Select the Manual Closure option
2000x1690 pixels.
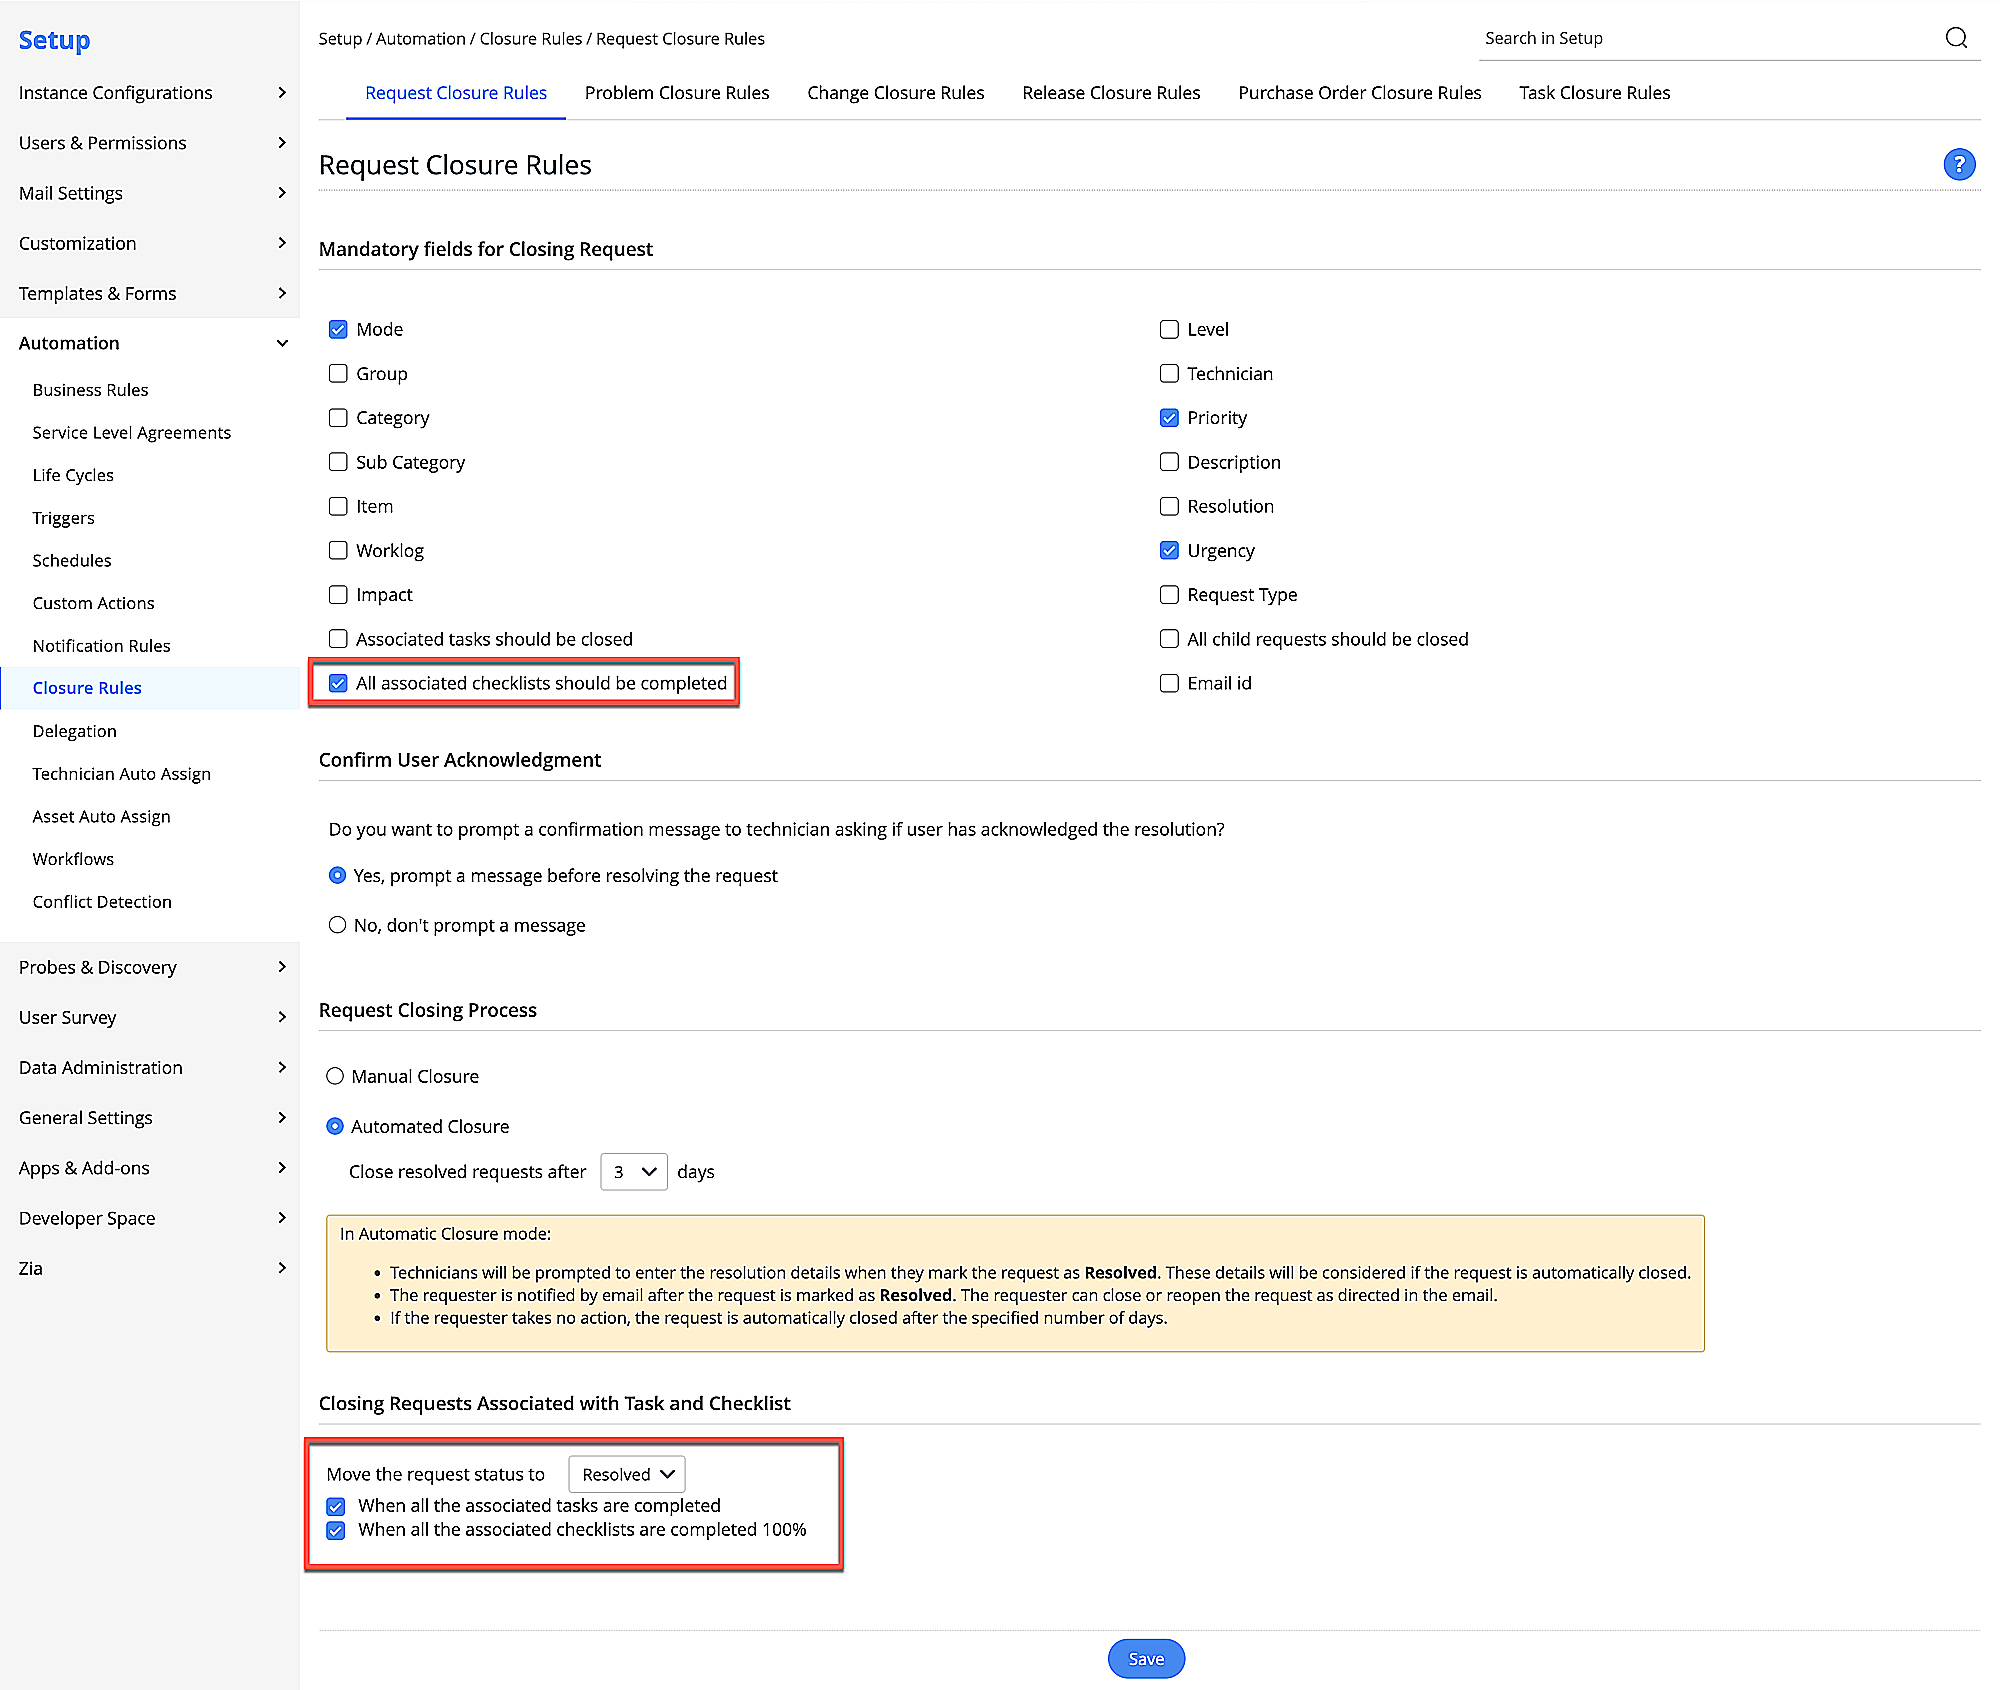pos(335,1075)
